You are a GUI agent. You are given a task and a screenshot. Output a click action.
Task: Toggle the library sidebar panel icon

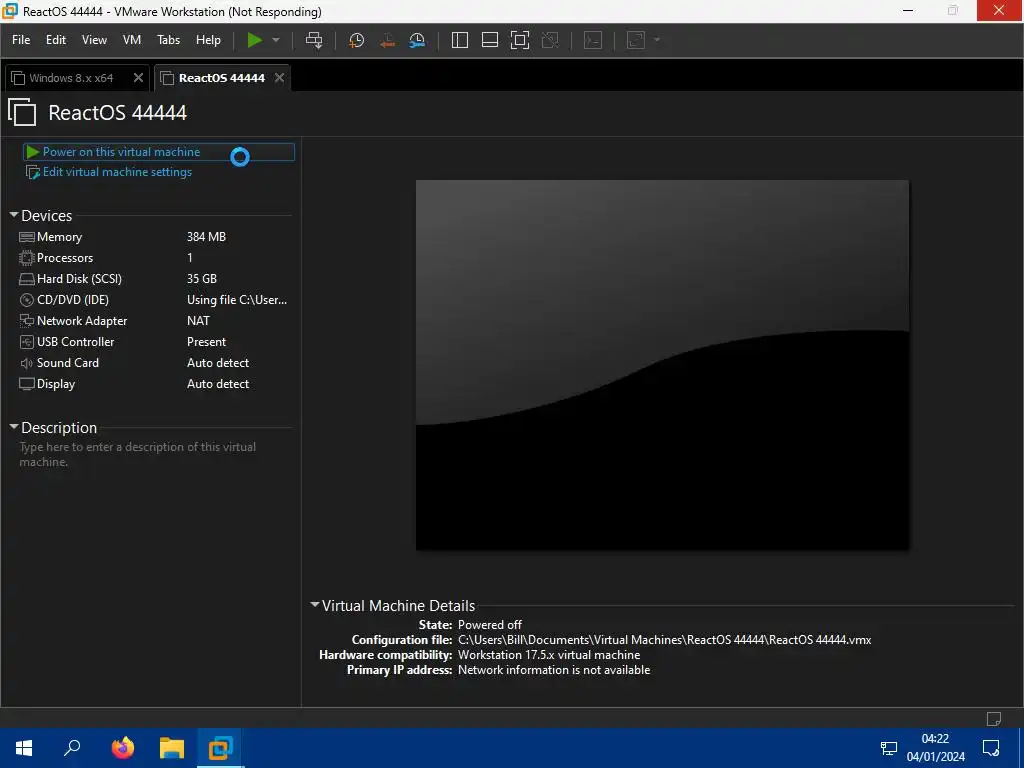click(x=460, y=40)
